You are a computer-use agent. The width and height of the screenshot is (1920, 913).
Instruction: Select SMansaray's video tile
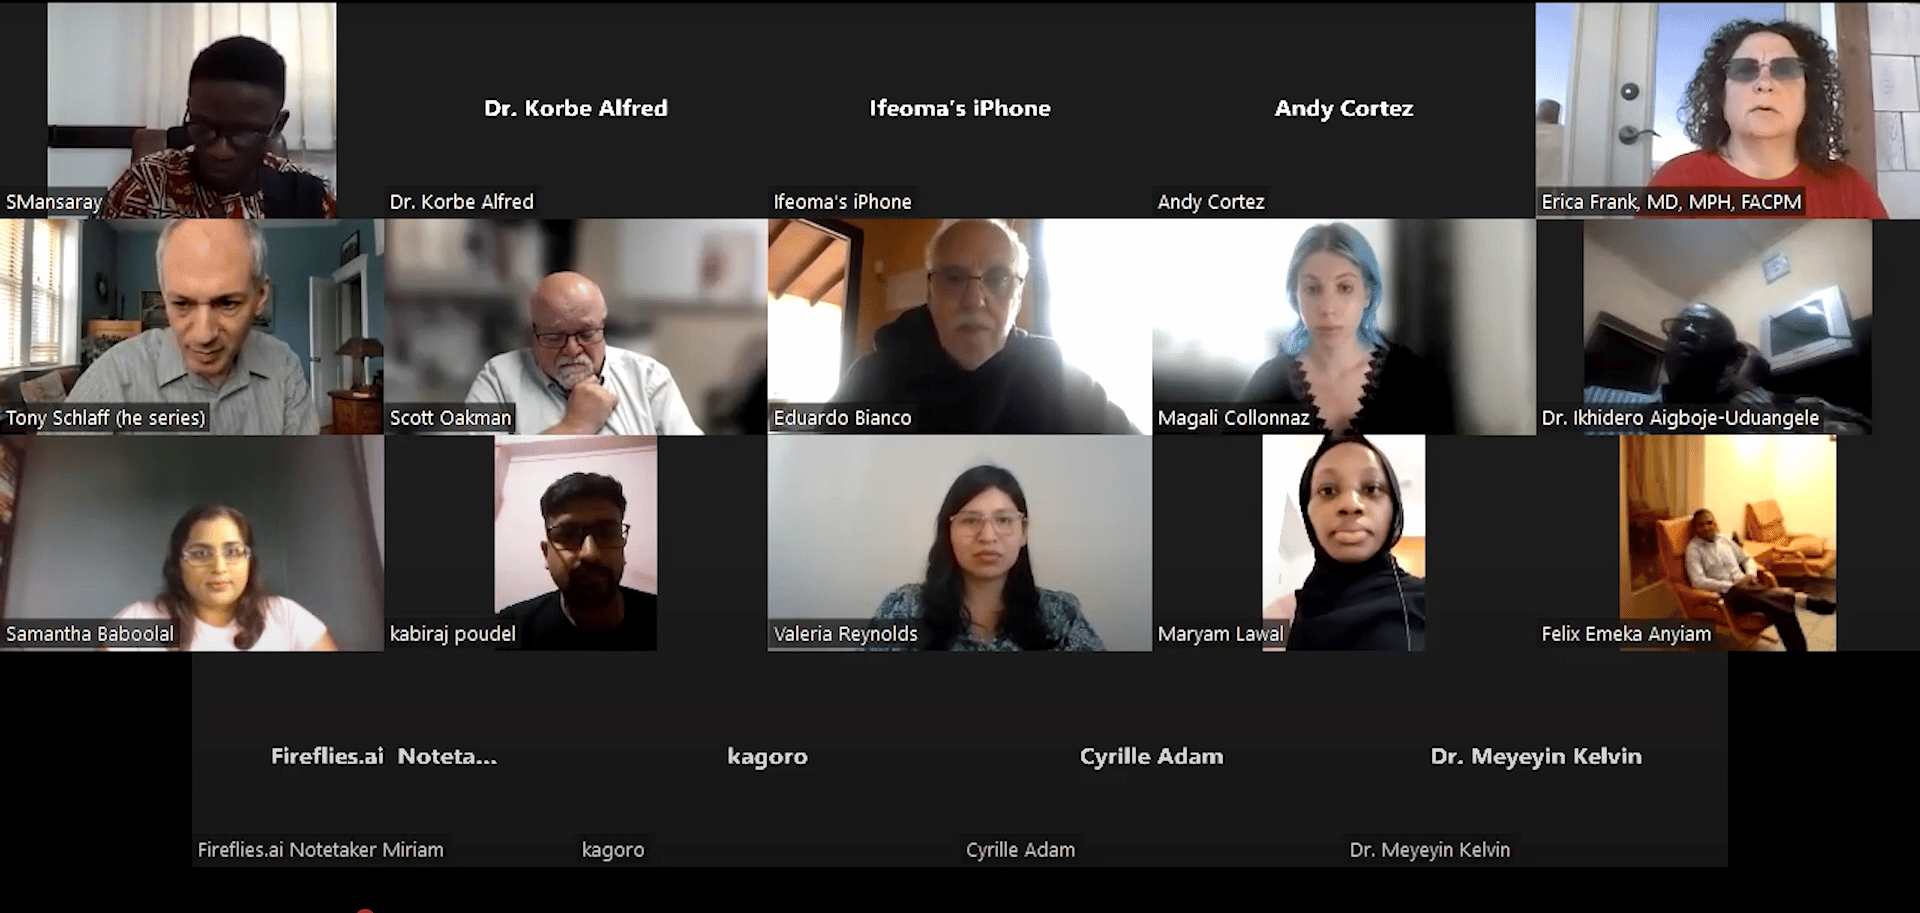tap(192, 110)
